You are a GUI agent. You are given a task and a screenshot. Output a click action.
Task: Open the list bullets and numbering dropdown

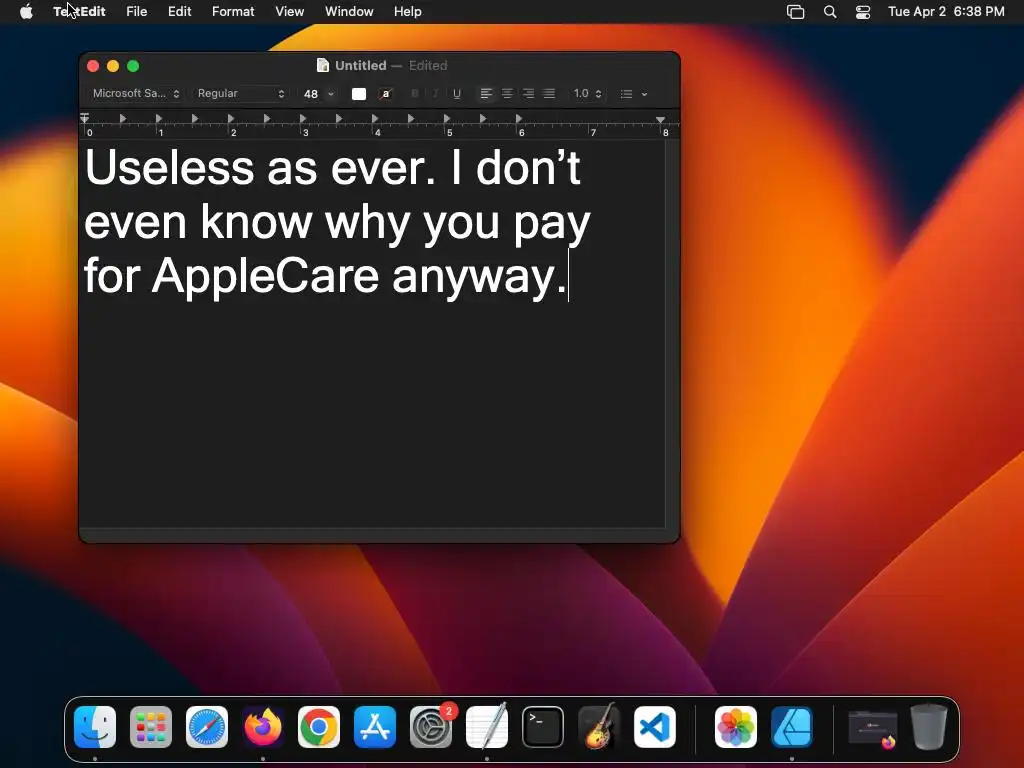pyautogui.click(x=633, y=94)
